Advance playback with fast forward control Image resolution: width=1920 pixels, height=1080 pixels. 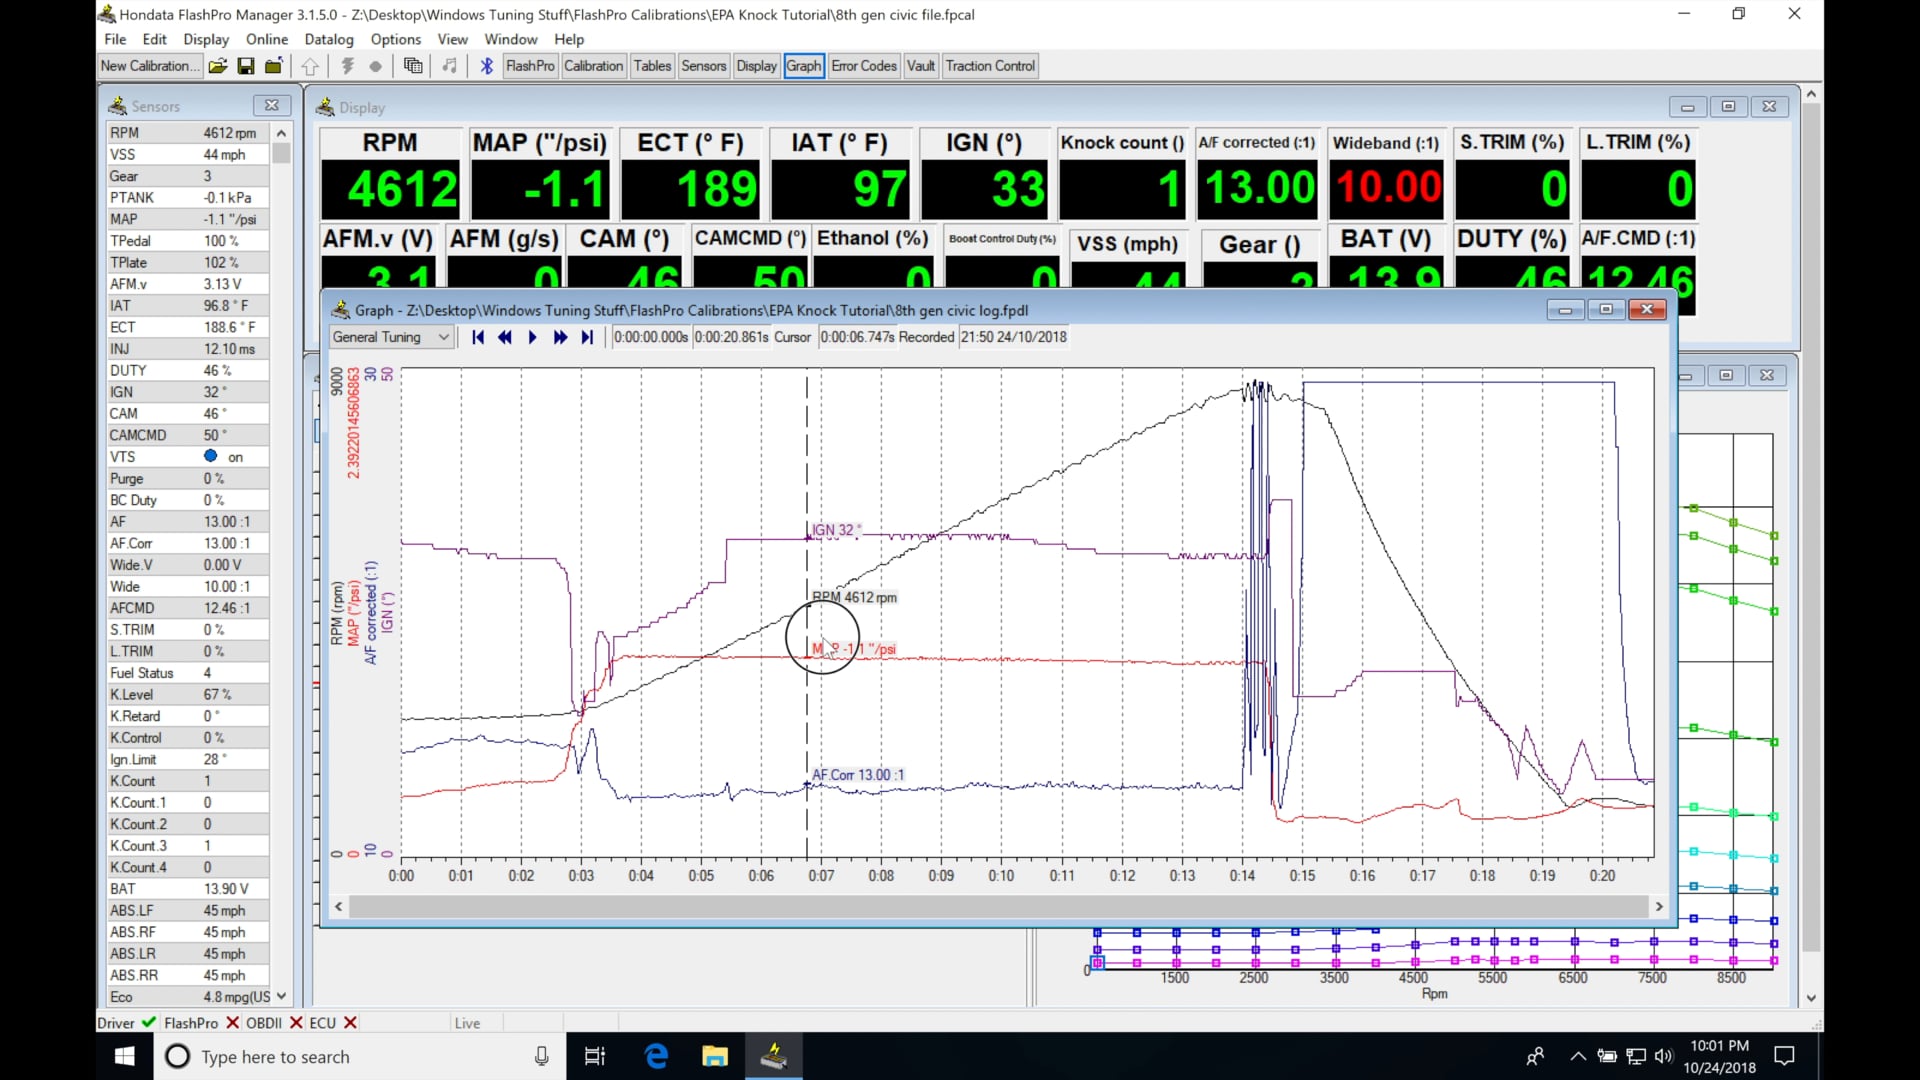click(x=560, y=337)
